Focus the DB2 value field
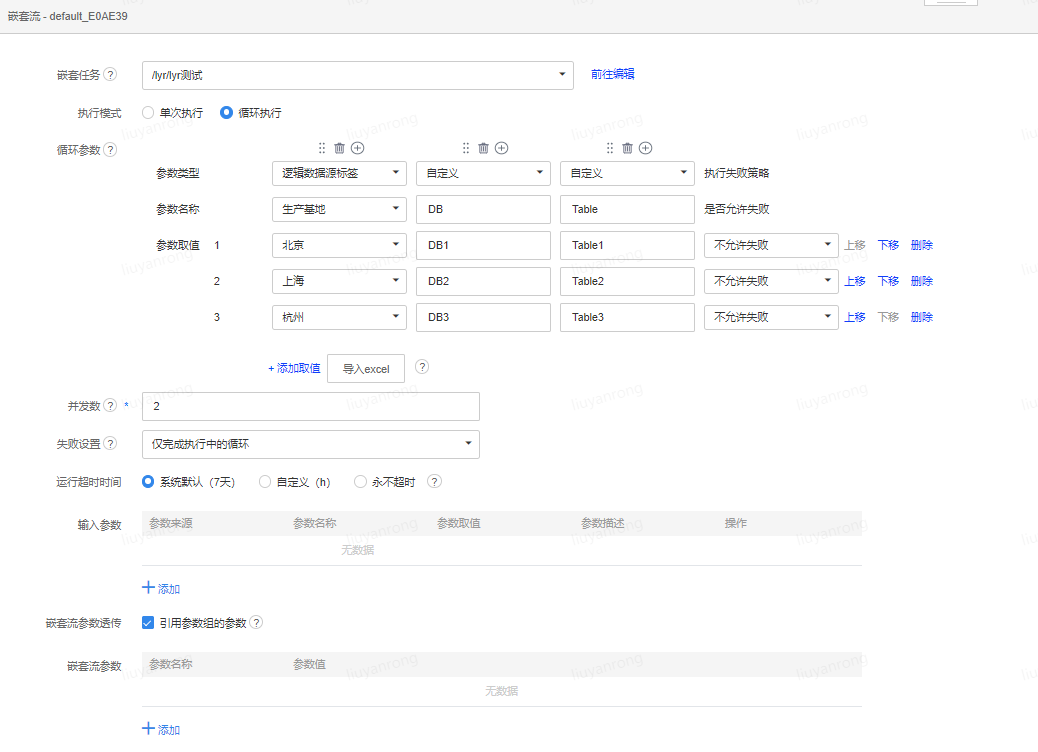The width and height of the screenshot is (1038, 752). (483, 281)
